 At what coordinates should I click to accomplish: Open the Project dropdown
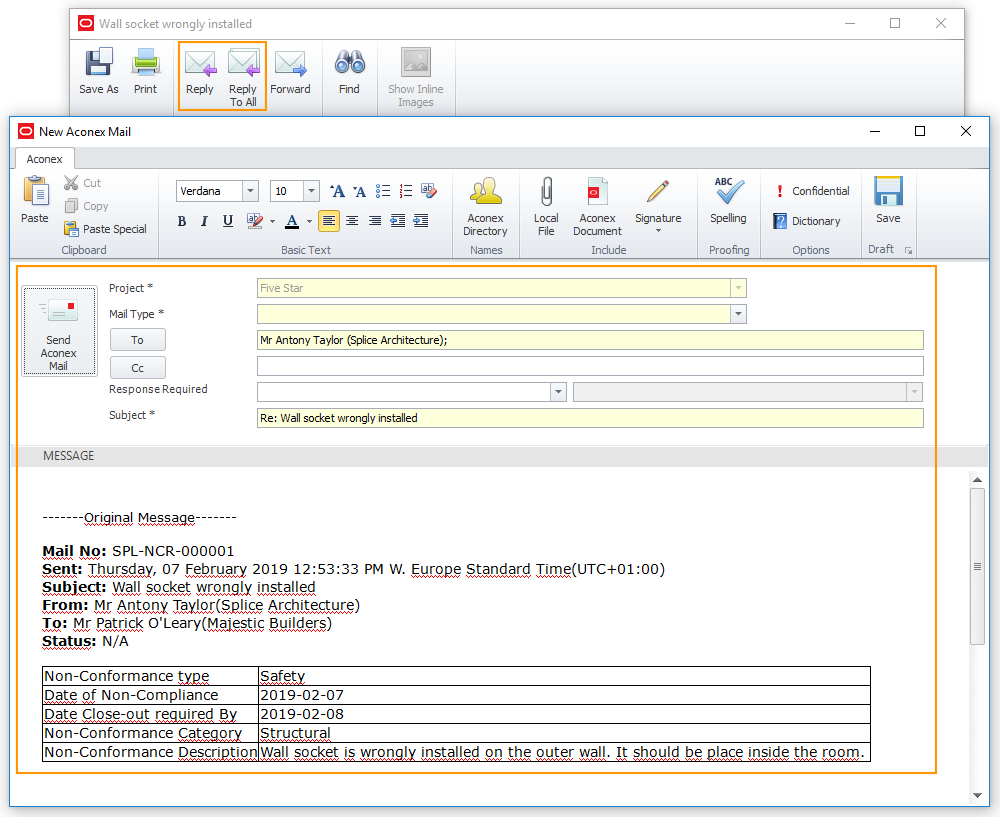pyautogui.click(x=739, y=288)
